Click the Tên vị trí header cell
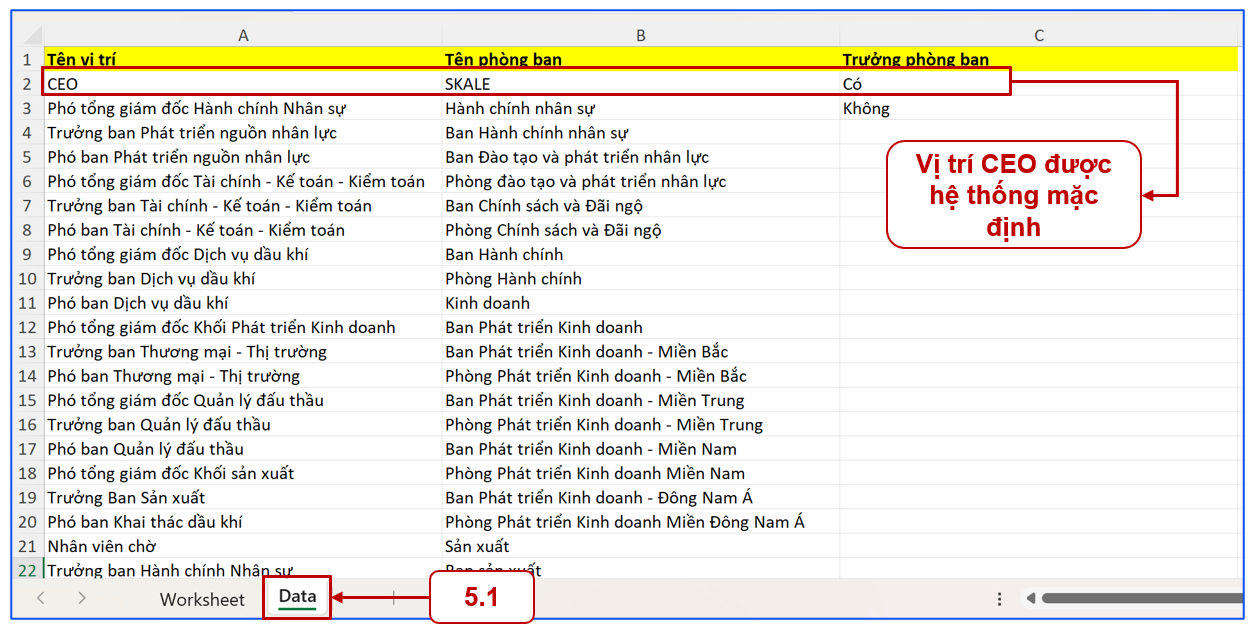The width and height of the screenshot is (1252, 627). click(x=243, y=60)
